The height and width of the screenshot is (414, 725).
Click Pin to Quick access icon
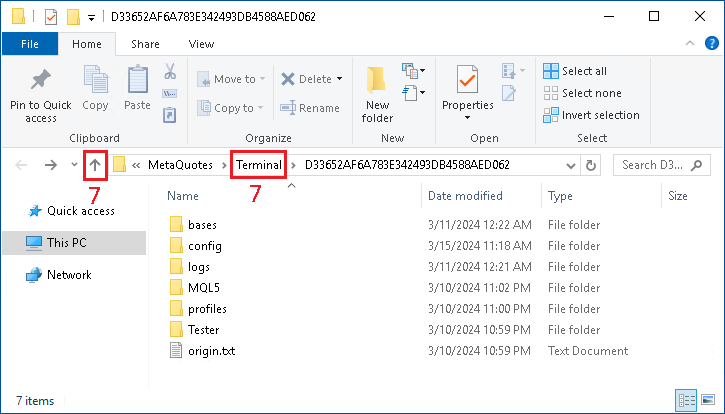coord(41,80)
